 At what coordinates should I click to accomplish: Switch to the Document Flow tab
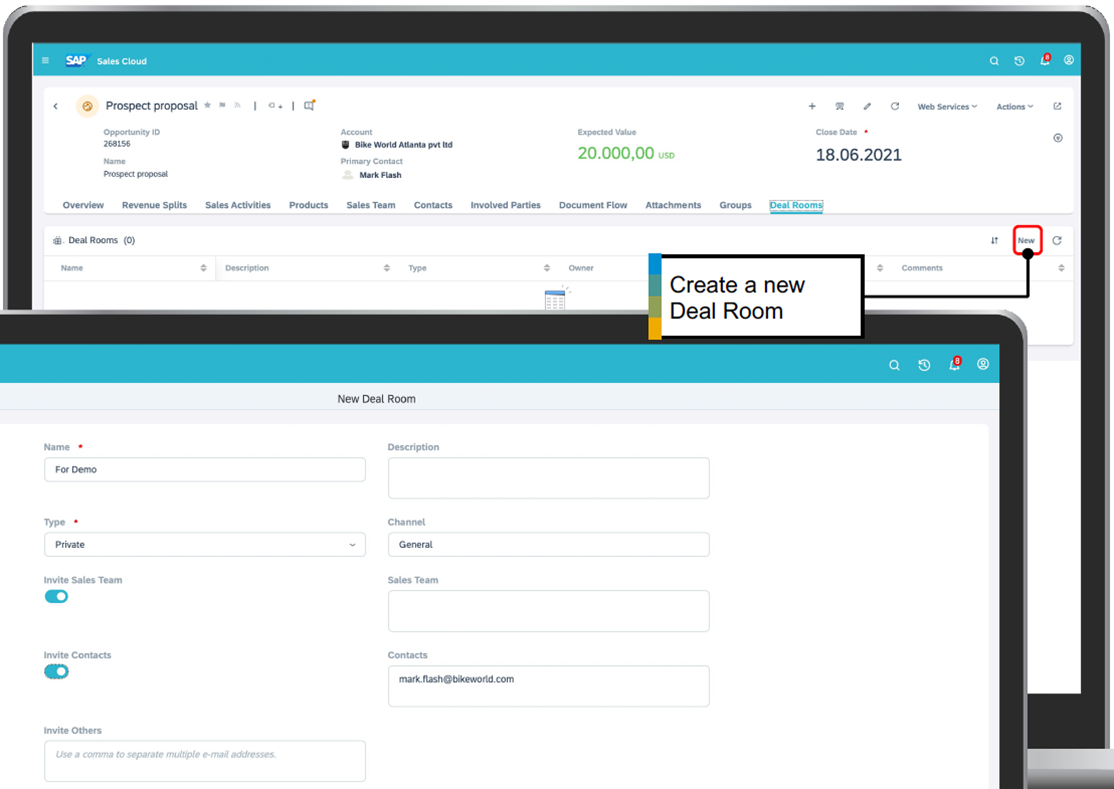point(593,205)
